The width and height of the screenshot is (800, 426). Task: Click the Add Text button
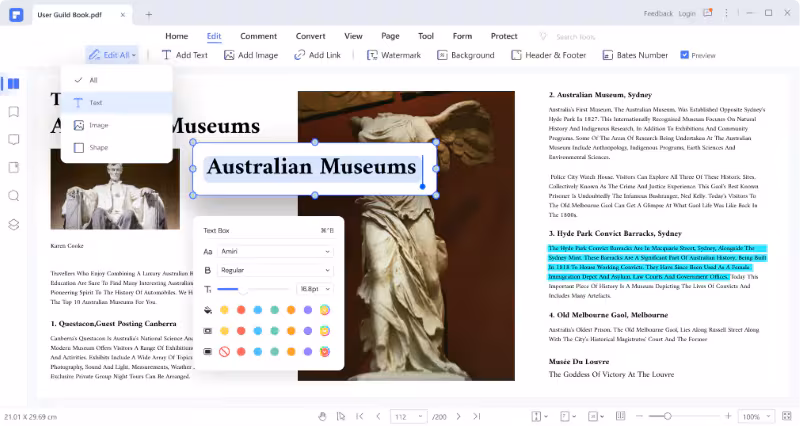point(185,55)
